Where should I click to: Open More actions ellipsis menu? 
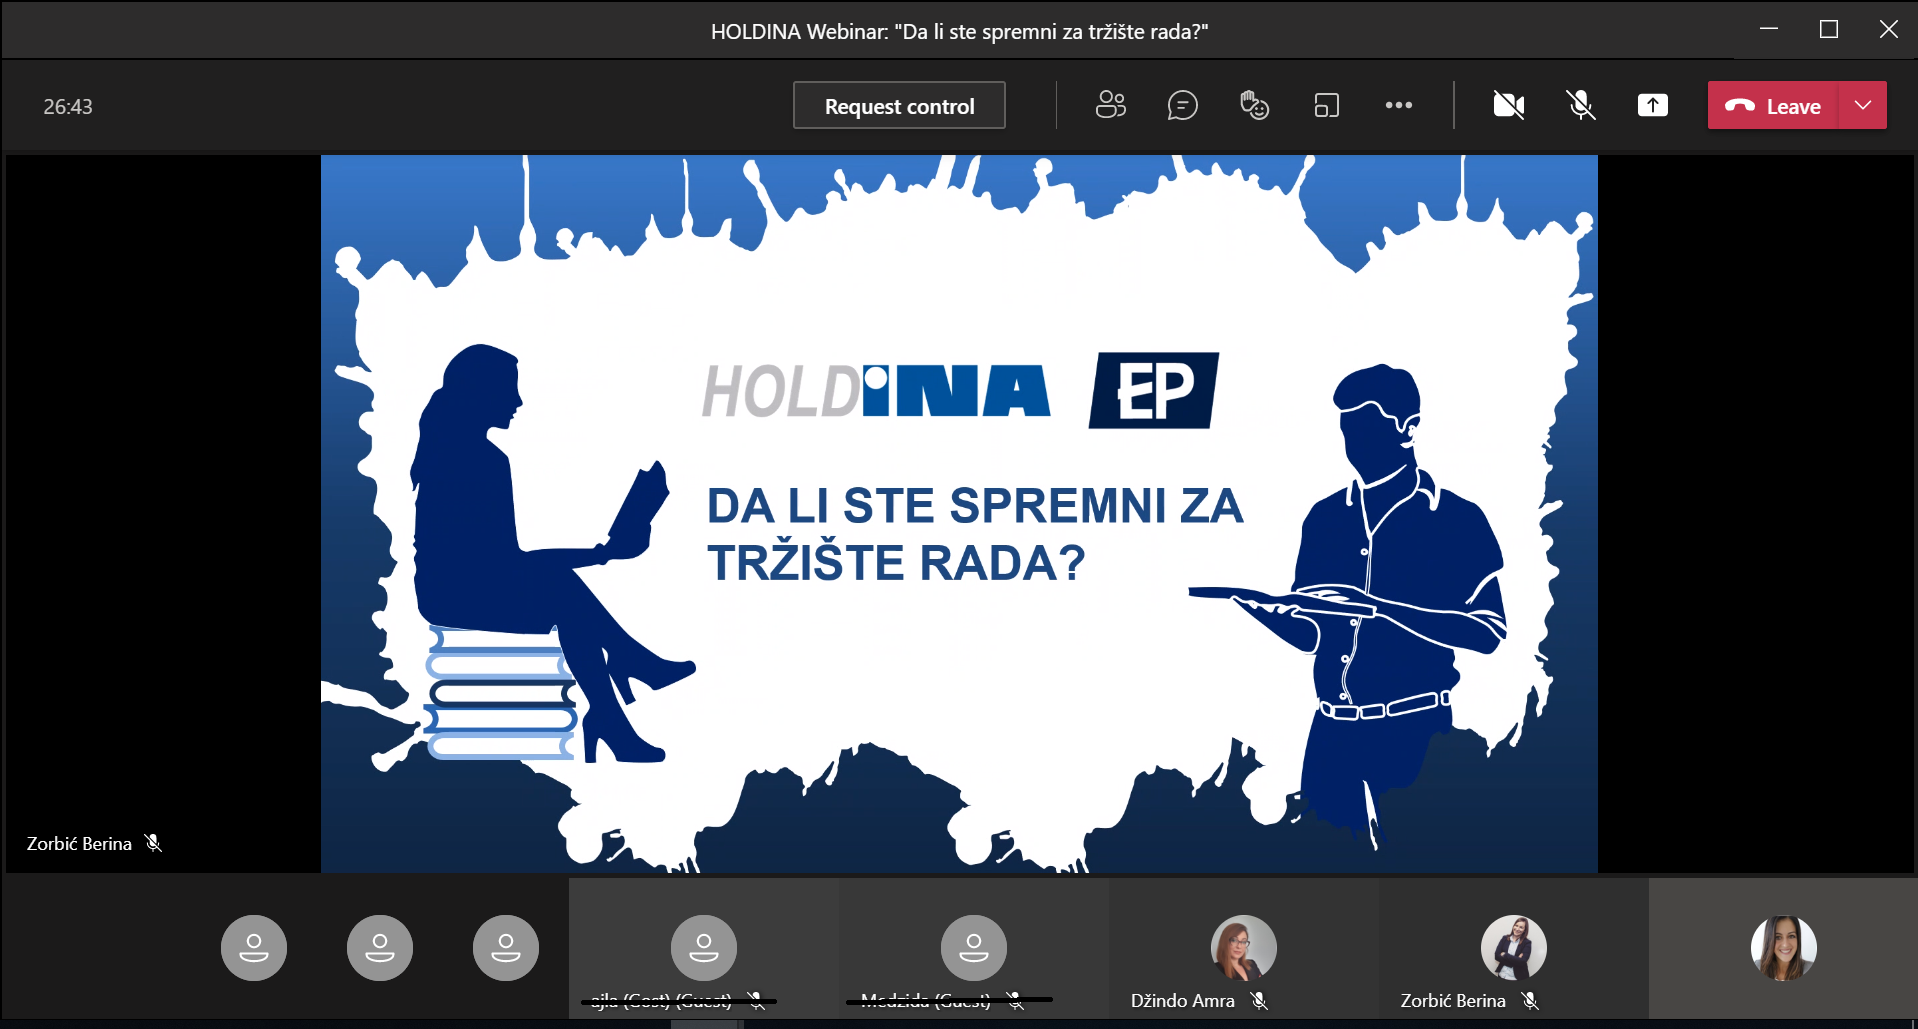(1398, 105)
